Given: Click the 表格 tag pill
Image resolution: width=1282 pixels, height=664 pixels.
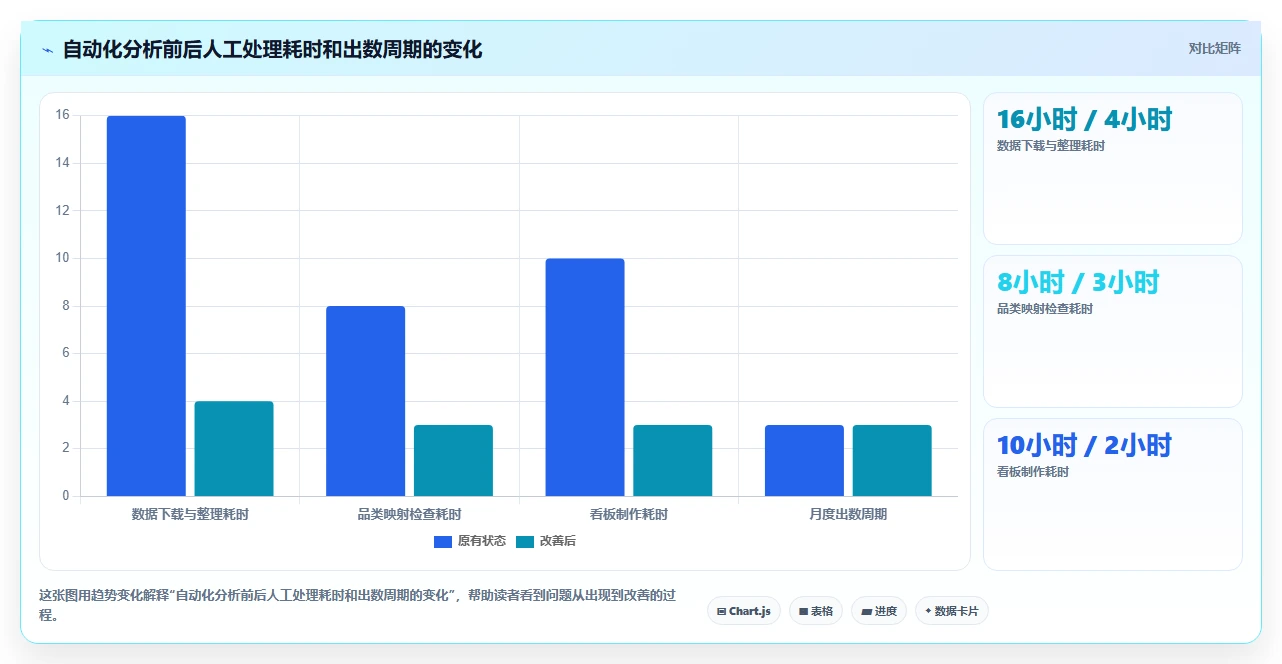Looking at the screenshot, I should [816, 611].
